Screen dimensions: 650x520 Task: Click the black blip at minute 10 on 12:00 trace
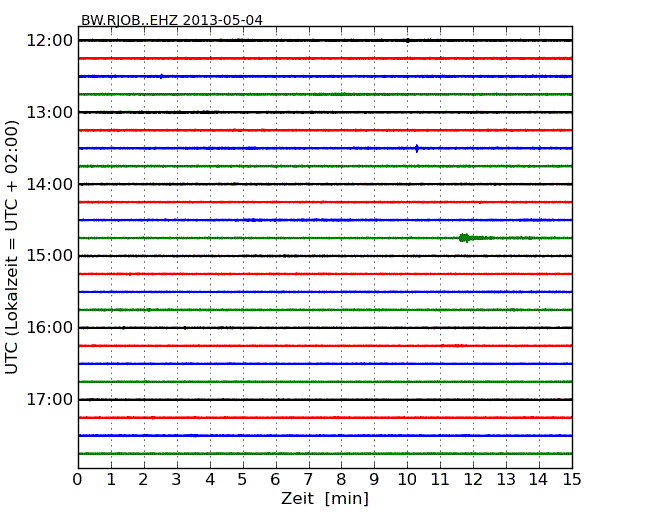tap(408, 41)
